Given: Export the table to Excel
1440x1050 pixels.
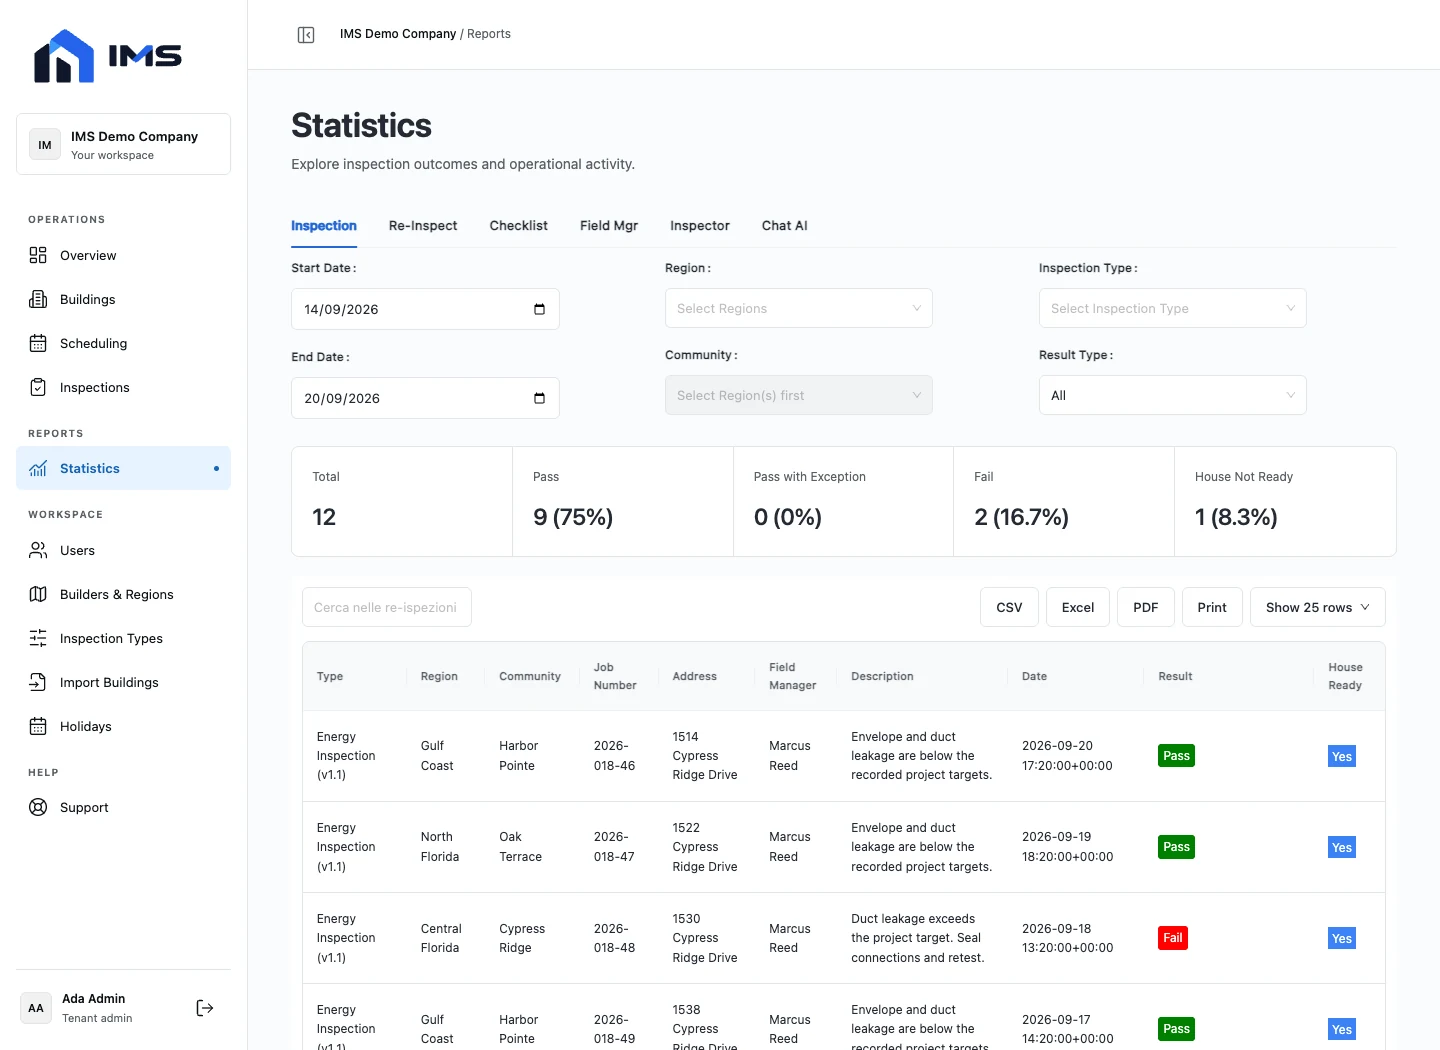Looking at the screenshot, I should 1078,607.
